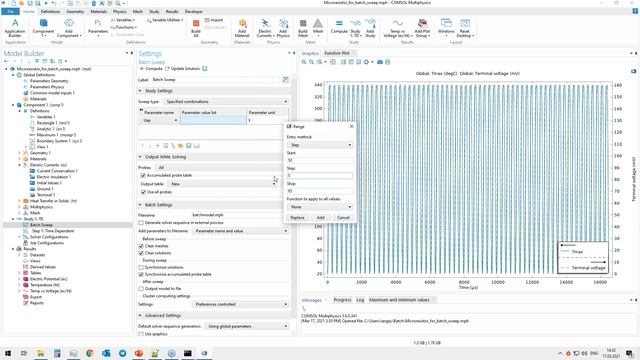Click the Compute button in Settings
Screen dimensions: 640x360
151,69
